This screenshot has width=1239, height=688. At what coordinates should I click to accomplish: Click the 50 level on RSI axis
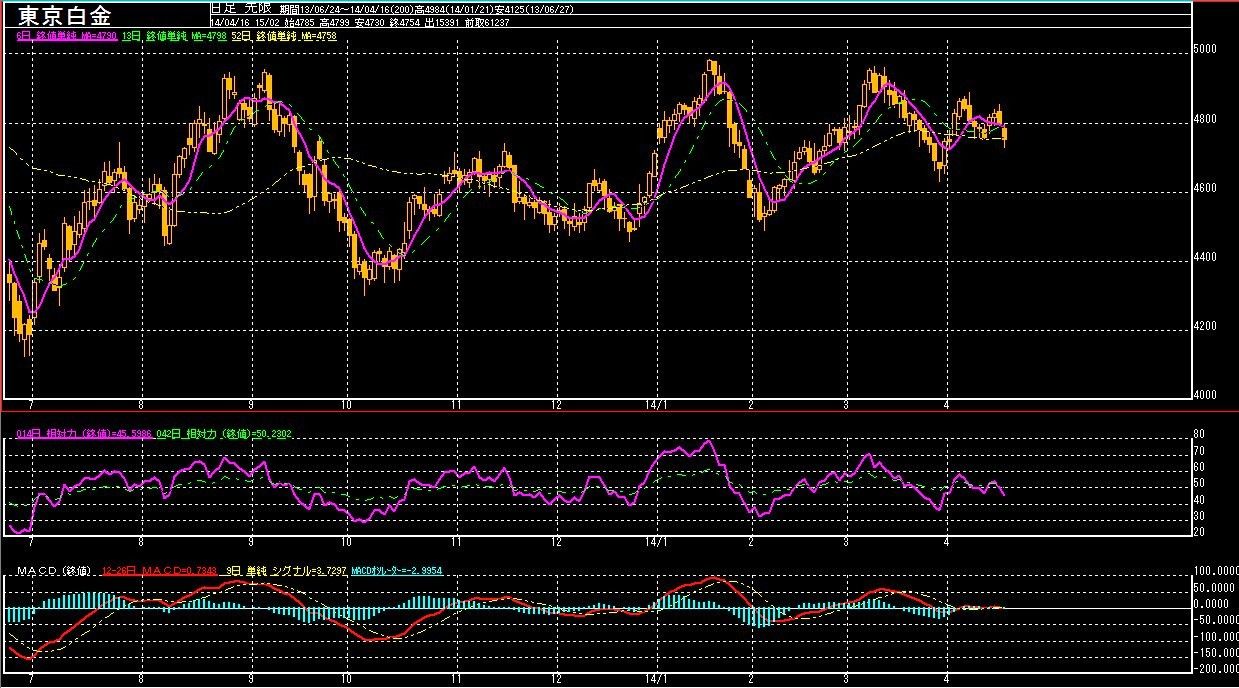pos(1200,483)
